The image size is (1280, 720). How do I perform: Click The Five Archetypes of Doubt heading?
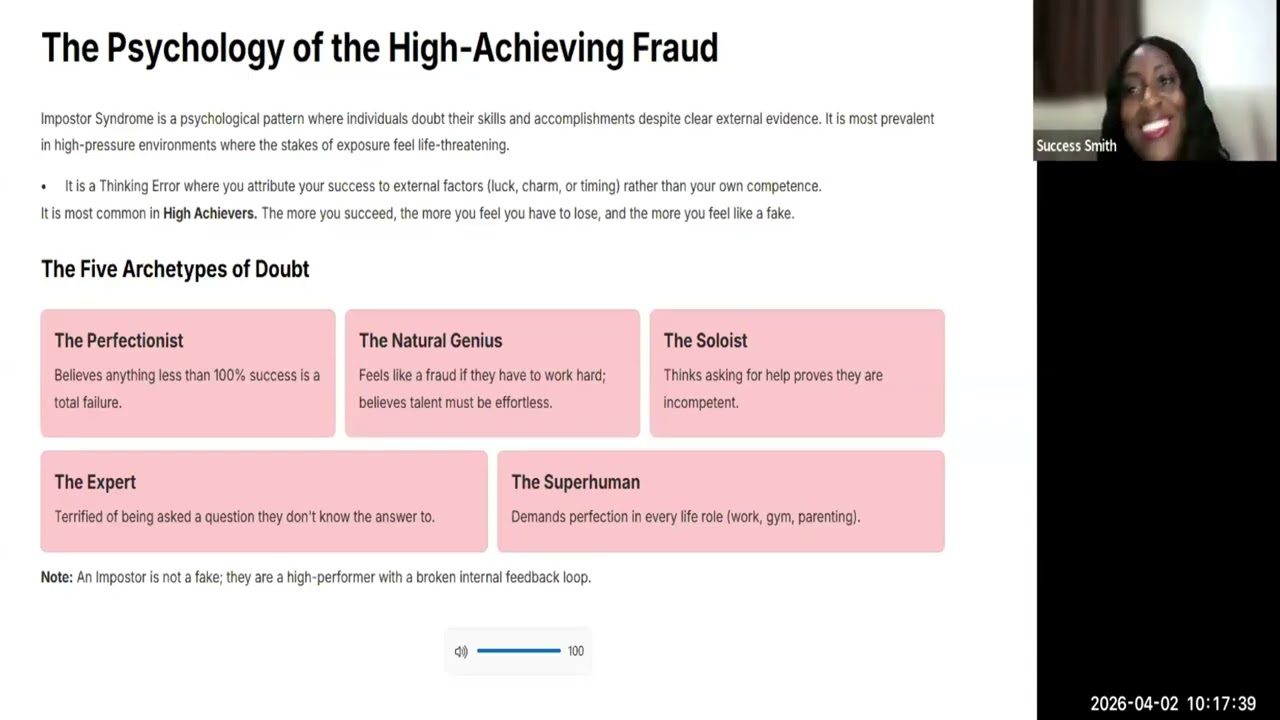(x=175, y=269)
